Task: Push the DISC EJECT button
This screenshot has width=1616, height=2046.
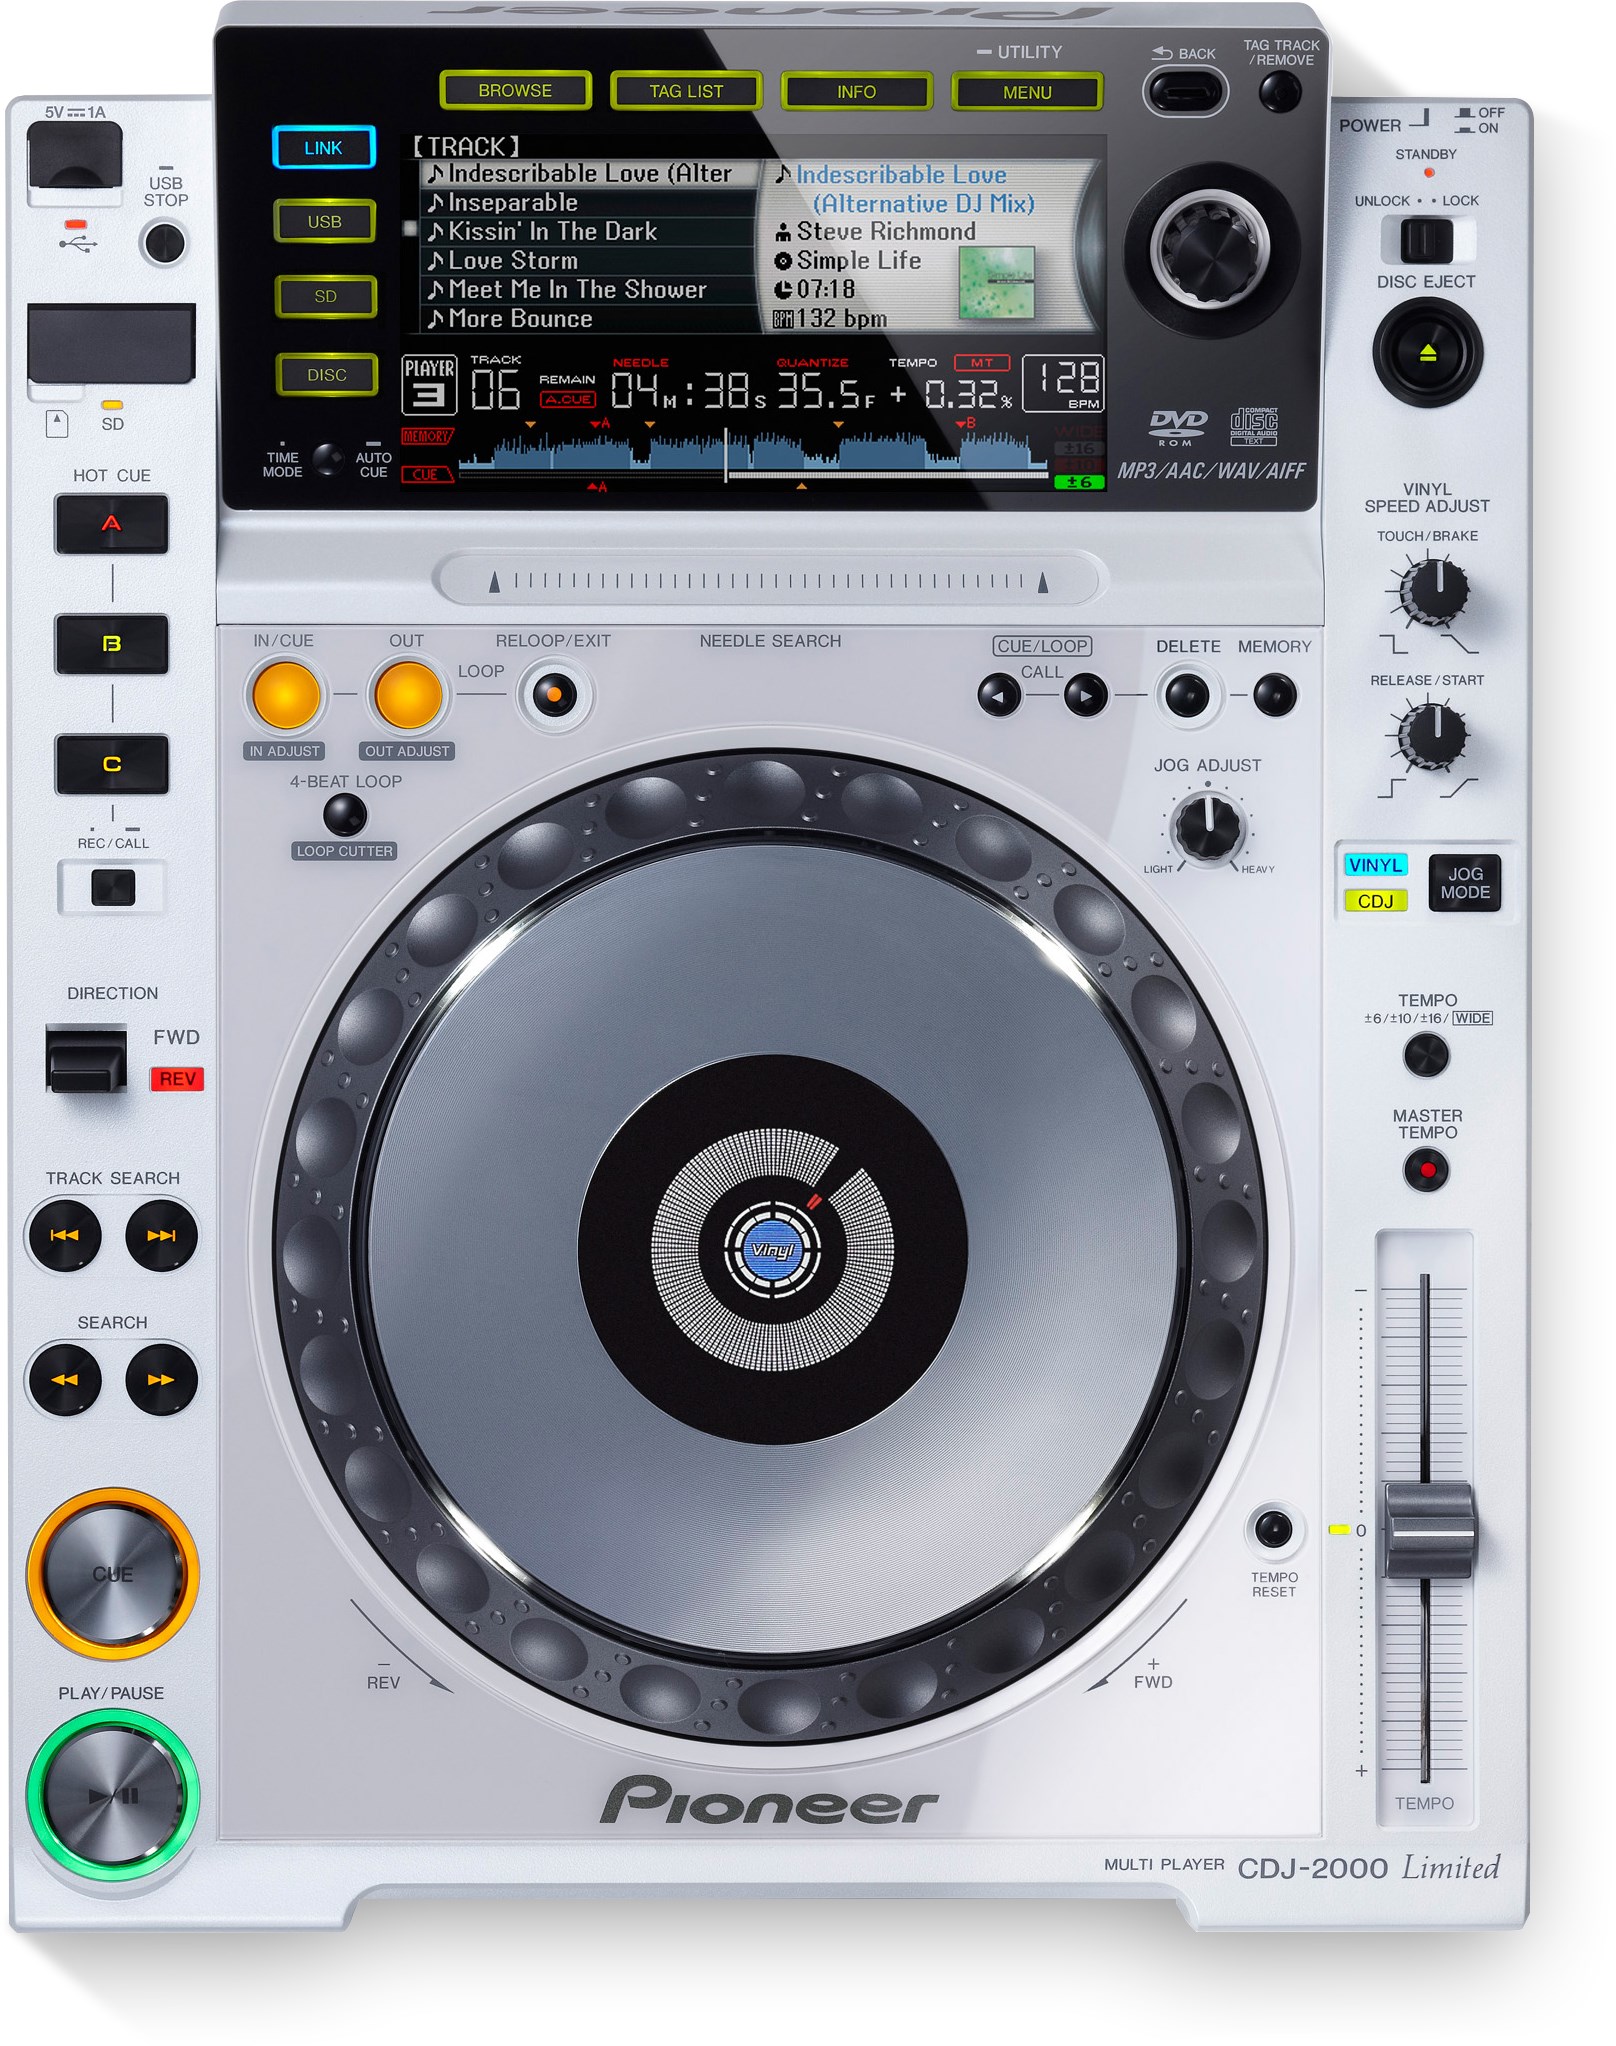Action: (1427, 352)
